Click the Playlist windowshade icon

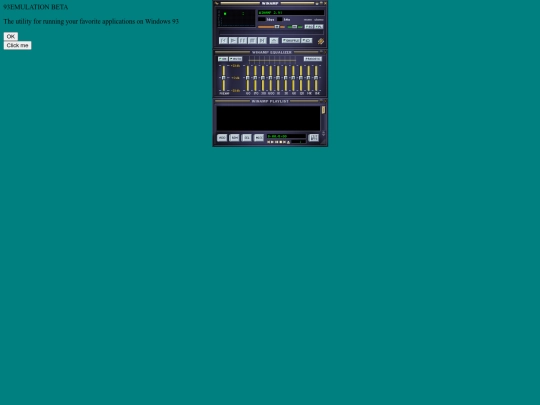(321, 101)
